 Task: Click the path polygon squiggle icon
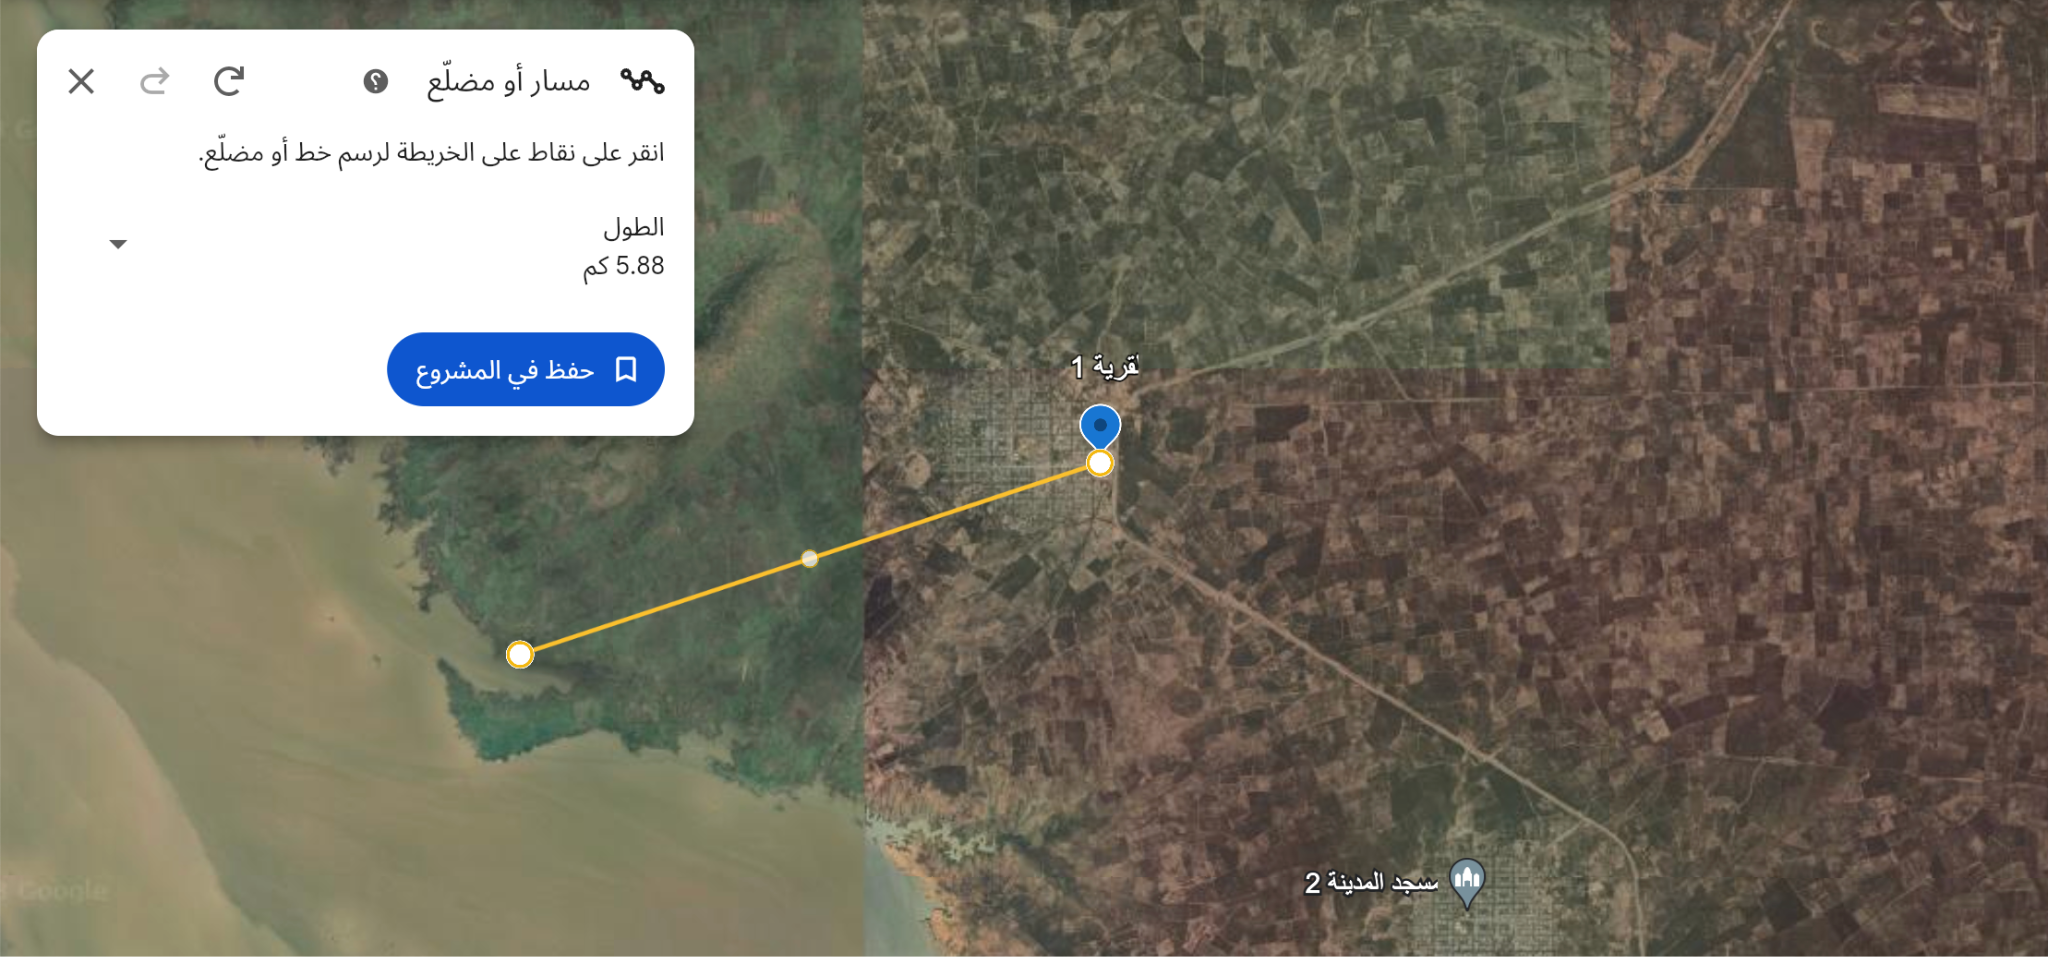[x=642, y=81]
